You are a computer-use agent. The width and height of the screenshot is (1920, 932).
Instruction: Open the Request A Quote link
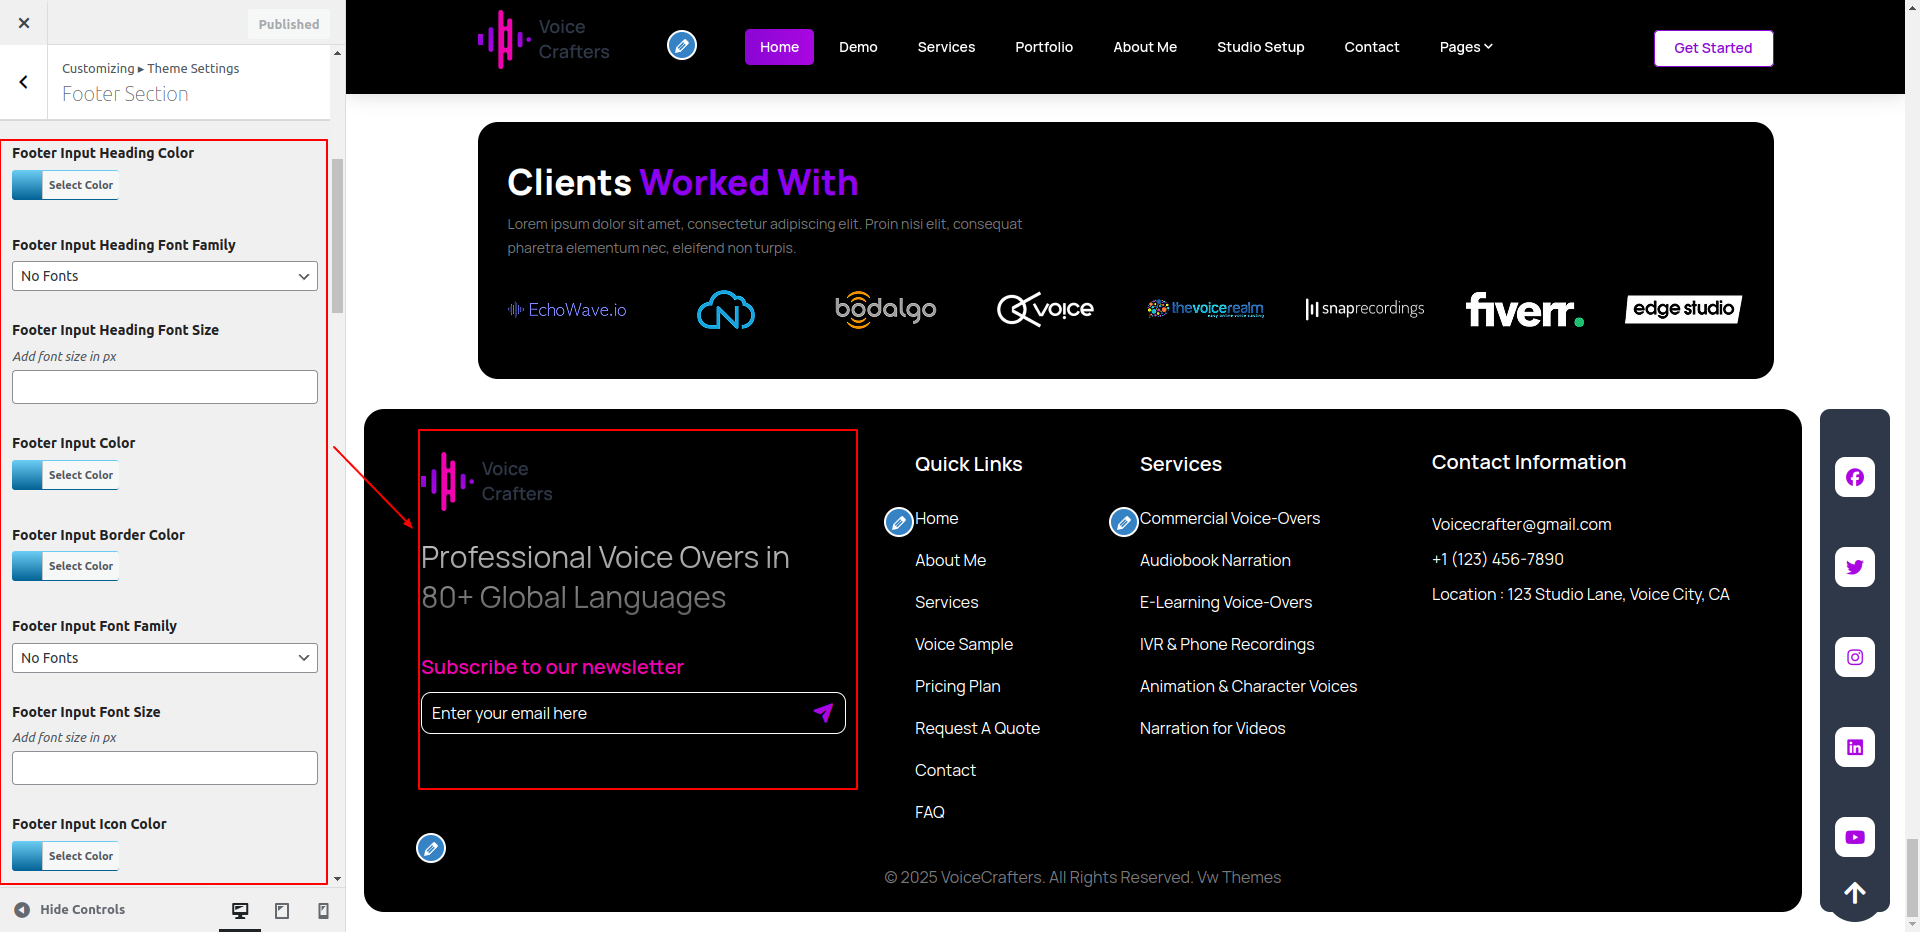coord(977,728)
